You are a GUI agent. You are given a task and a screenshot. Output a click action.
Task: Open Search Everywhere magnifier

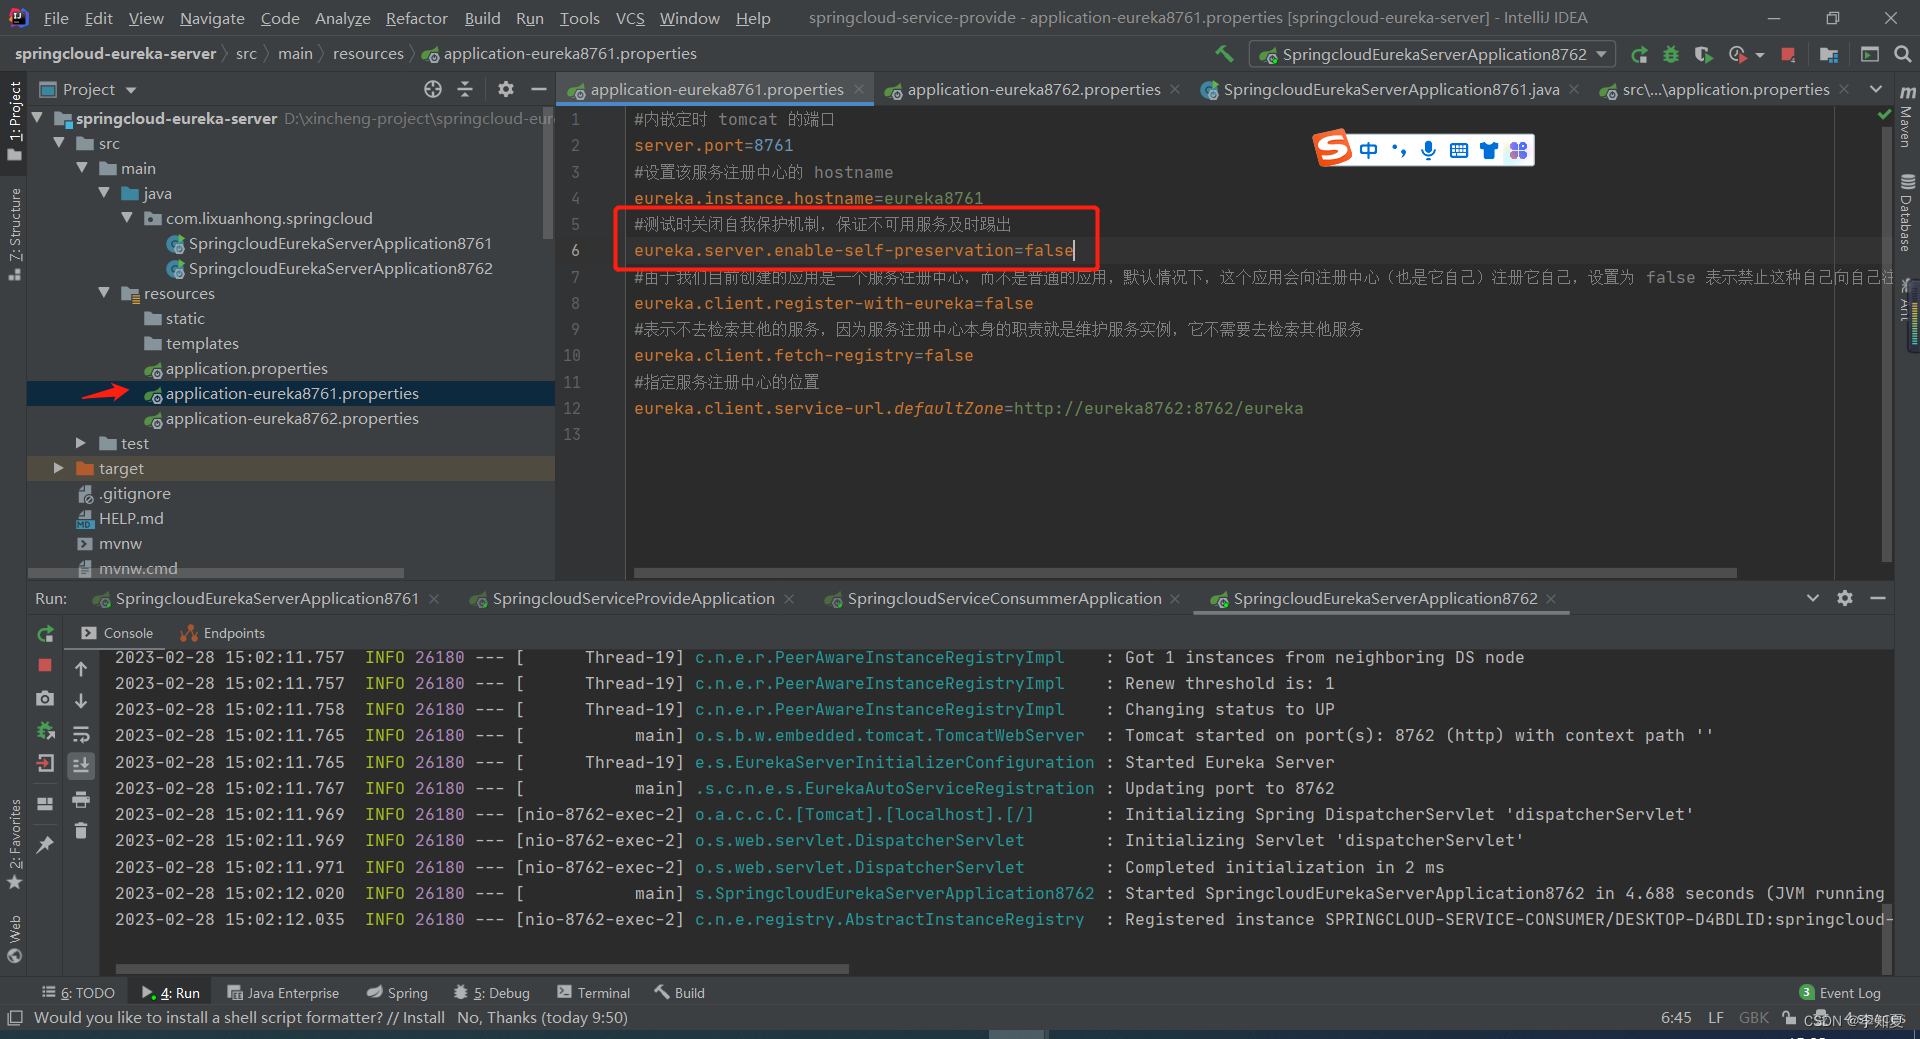click(x=1903, y=54)
